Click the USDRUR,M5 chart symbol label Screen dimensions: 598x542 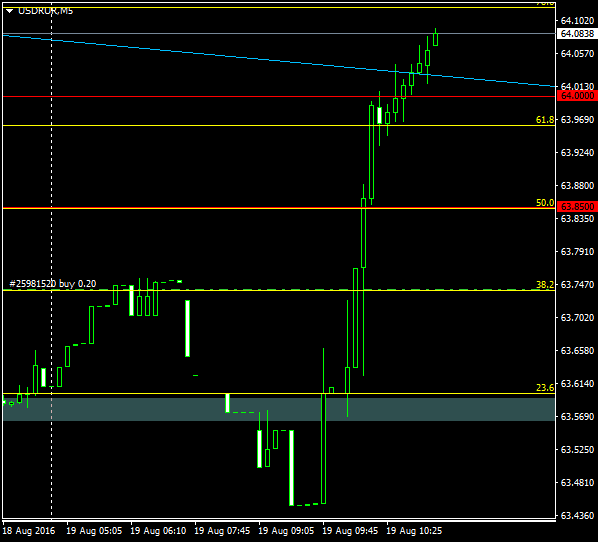tap(45, 11)
